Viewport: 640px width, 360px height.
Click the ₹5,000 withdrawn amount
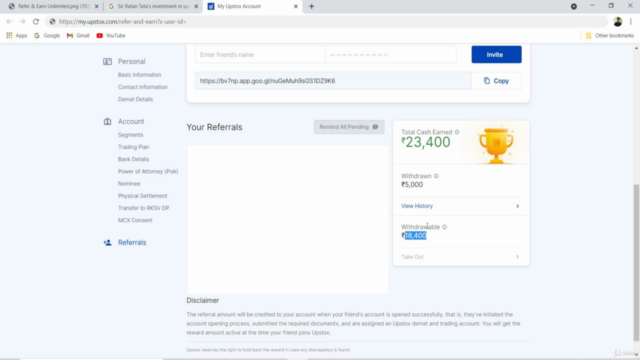pos(412,184)
